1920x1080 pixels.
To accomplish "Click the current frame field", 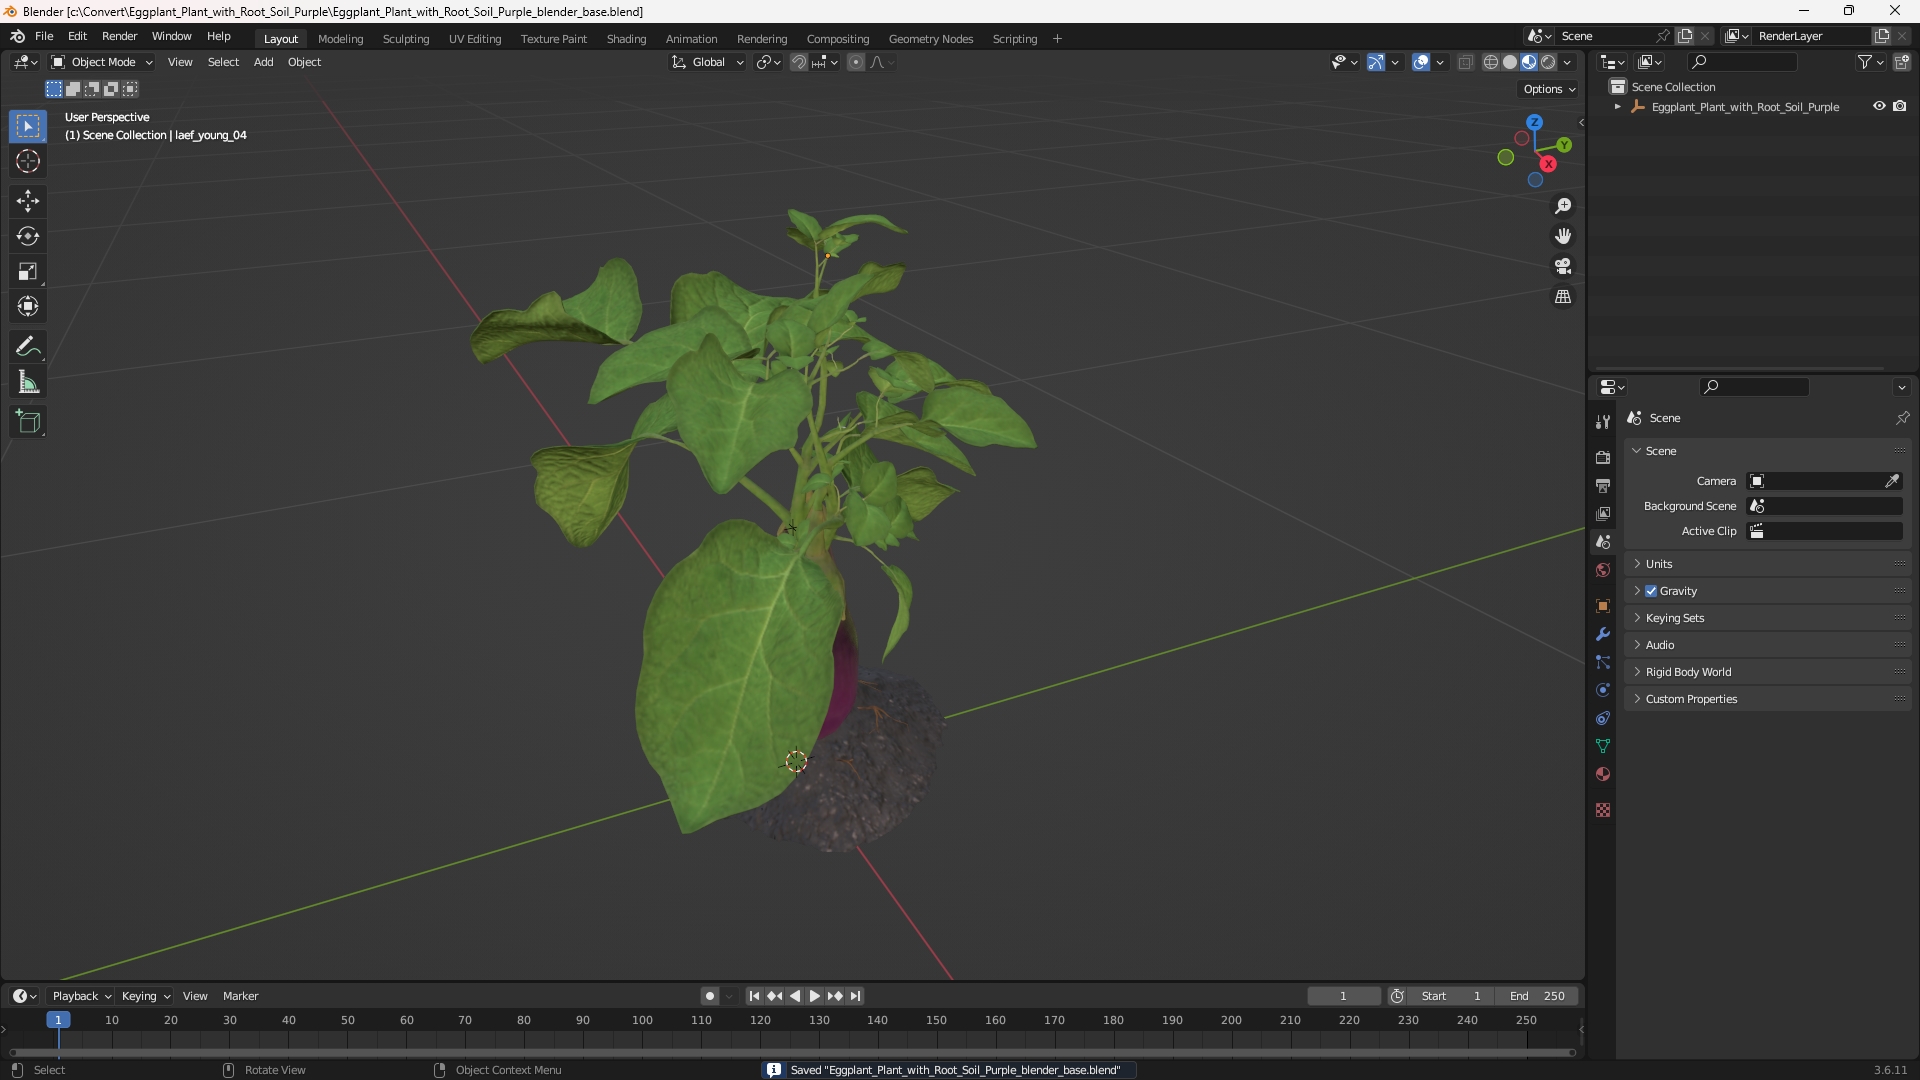I will coord(1343,996).
